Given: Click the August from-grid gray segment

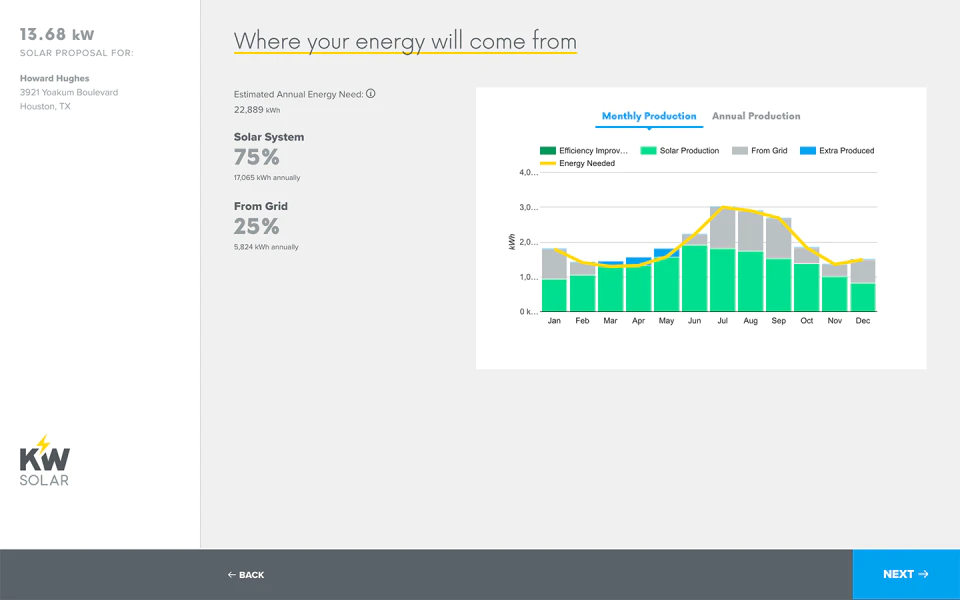Looking at the screenshot, I should click(750, 231).
